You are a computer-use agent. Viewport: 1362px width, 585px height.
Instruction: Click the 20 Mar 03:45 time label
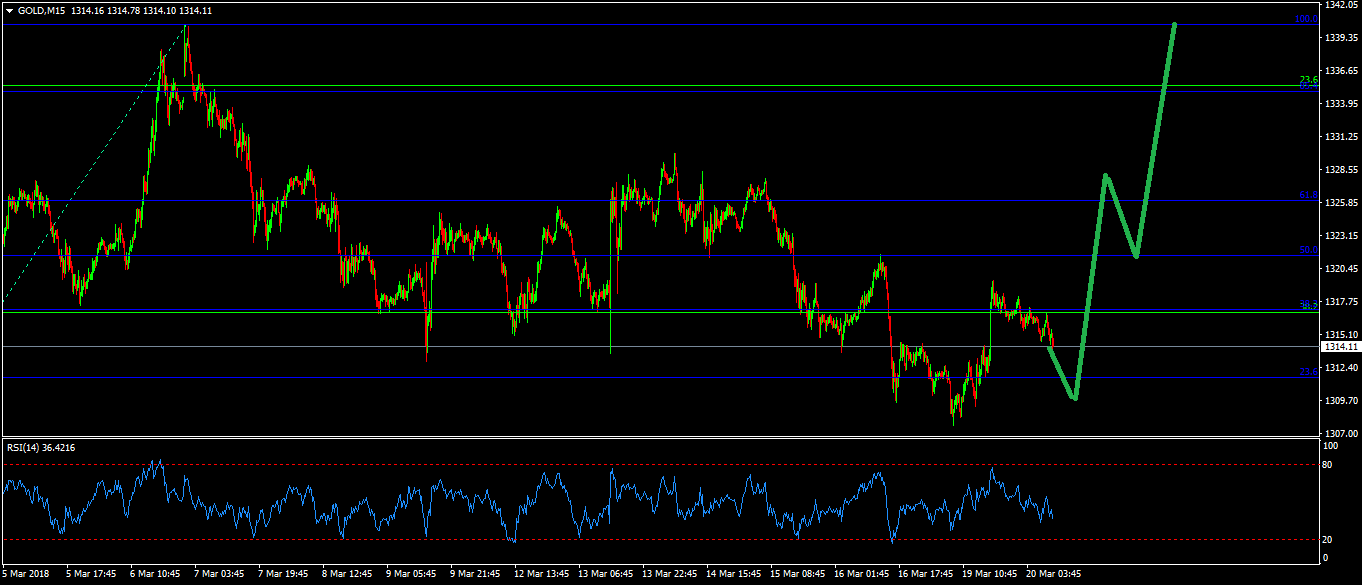click(x=1055, y=574)
